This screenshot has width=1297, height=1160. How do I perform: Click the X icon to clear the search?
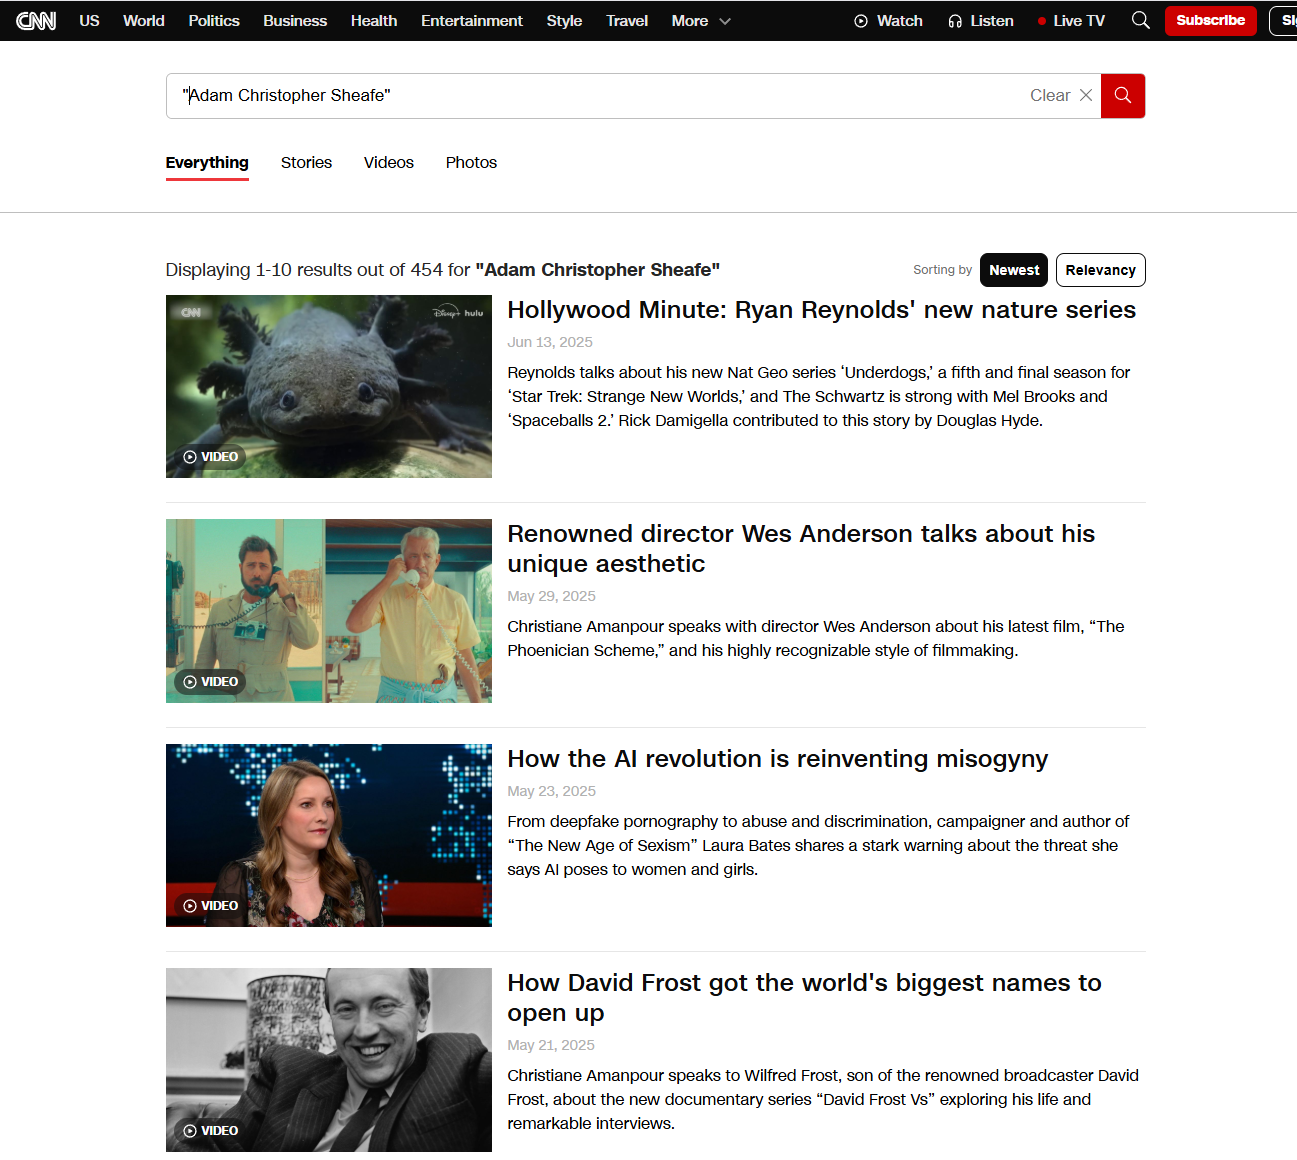point(1086,95)
